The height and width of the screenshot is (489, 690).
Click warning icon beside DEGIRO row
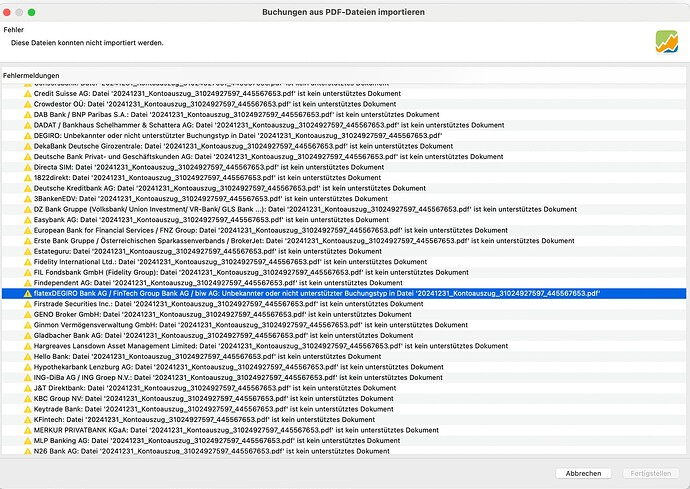pos(28,136)
